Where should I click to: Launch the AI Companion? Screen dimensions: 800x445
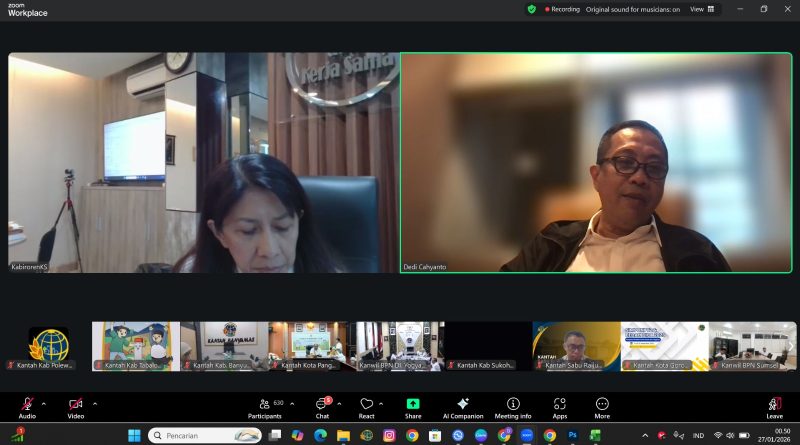[x=463, y=407]
